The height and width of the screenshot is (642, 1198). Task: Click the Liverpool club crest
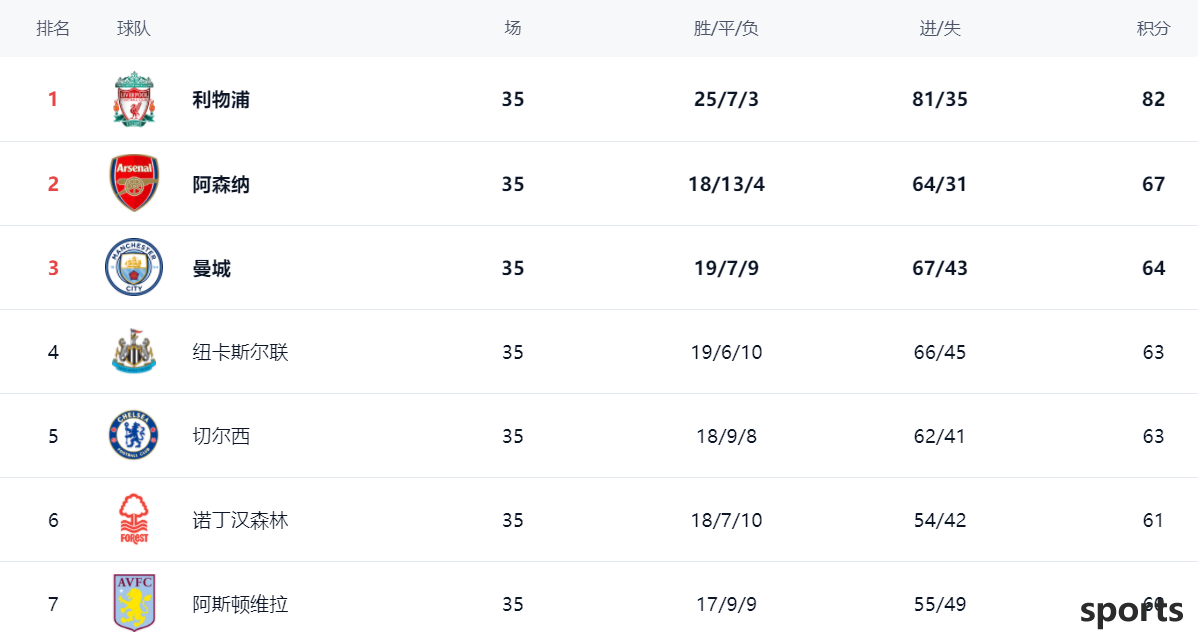(x=134, y=99)
